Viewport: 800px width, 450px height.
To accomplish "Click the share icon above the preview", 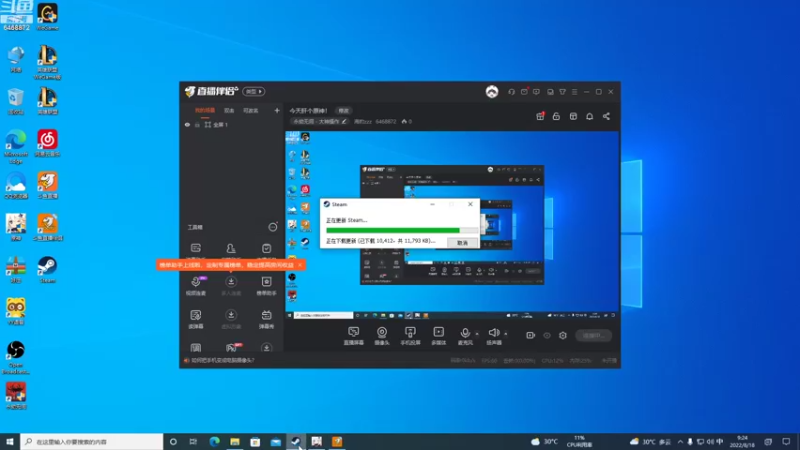I will click(606, 116).
